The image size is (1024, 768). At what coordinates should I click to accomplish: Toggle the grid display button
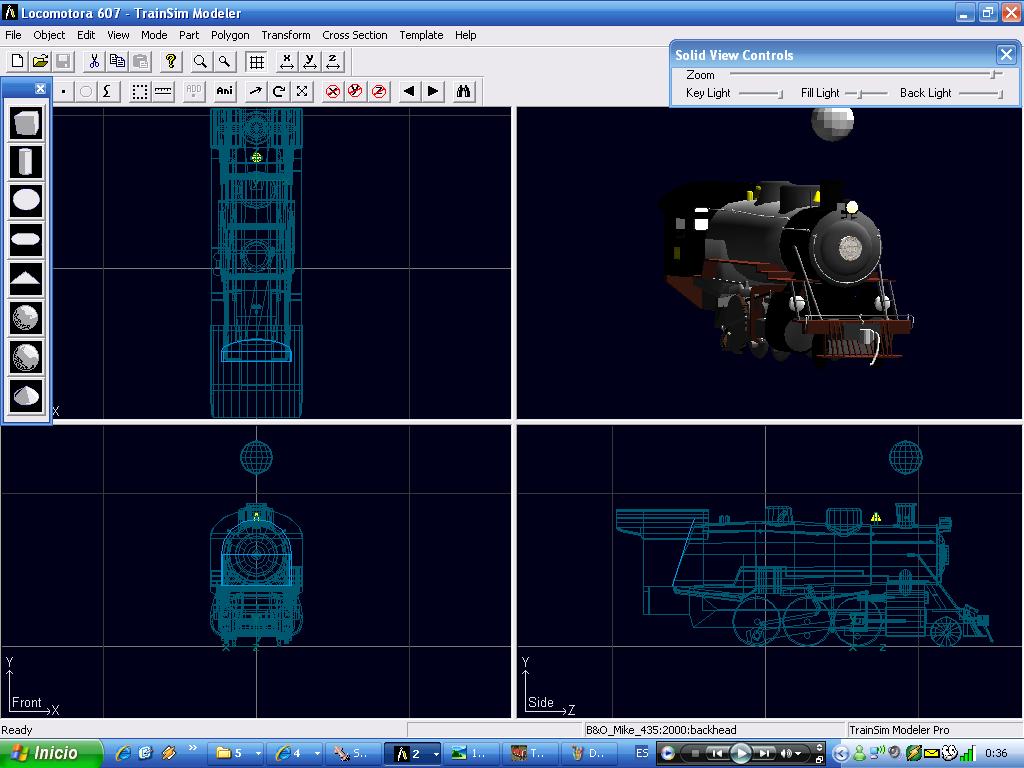257,62
